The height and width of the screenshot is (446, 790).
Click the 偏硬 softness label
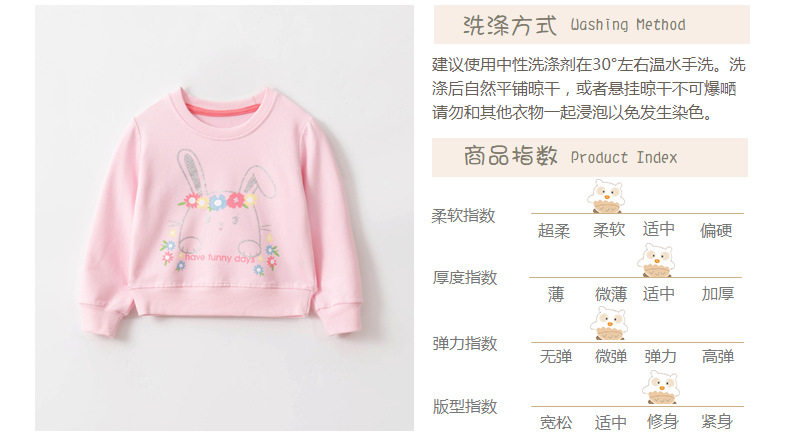click(715, 231)
